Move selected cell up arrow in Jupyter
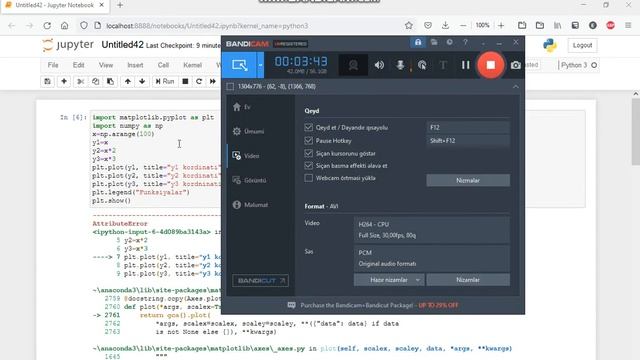The image size is (640, 360). (128, 81)
